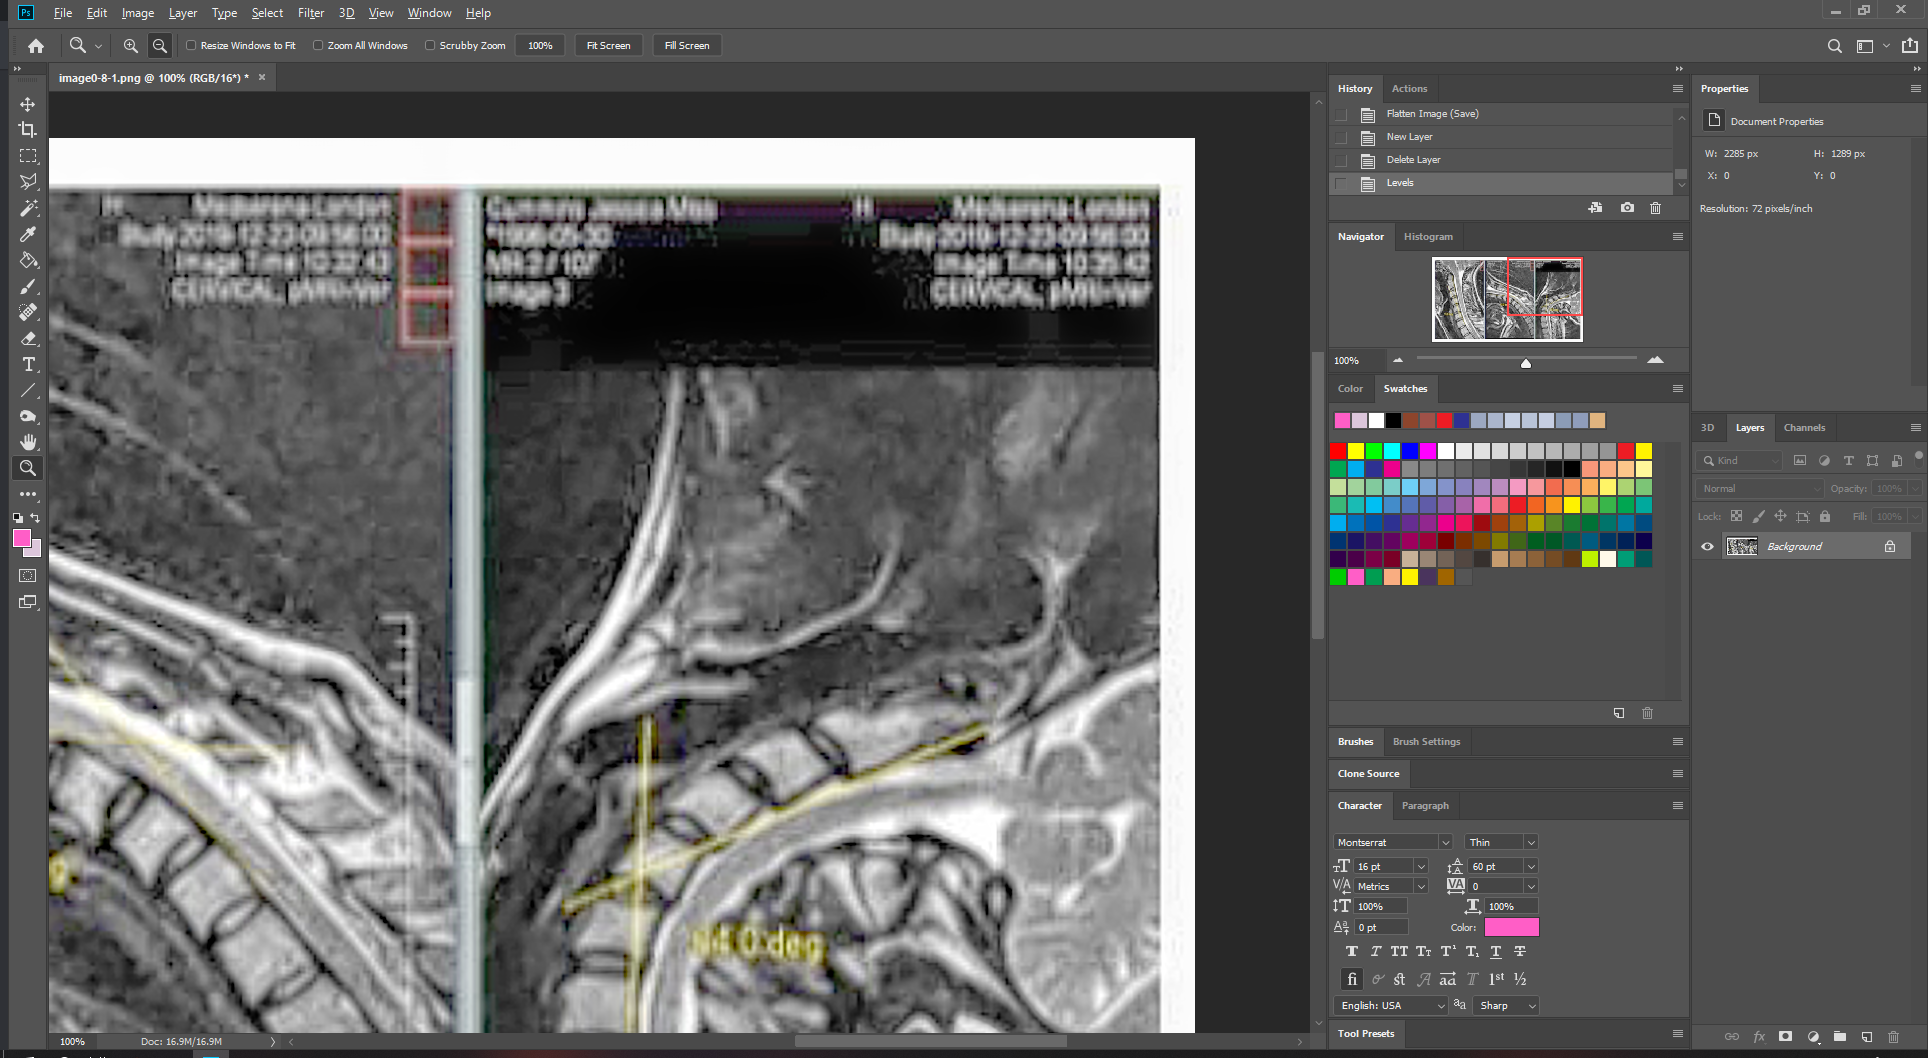Toggle history brush source for Levels state
This screenshot has height=1058, width=1928.
[1341, 183]
